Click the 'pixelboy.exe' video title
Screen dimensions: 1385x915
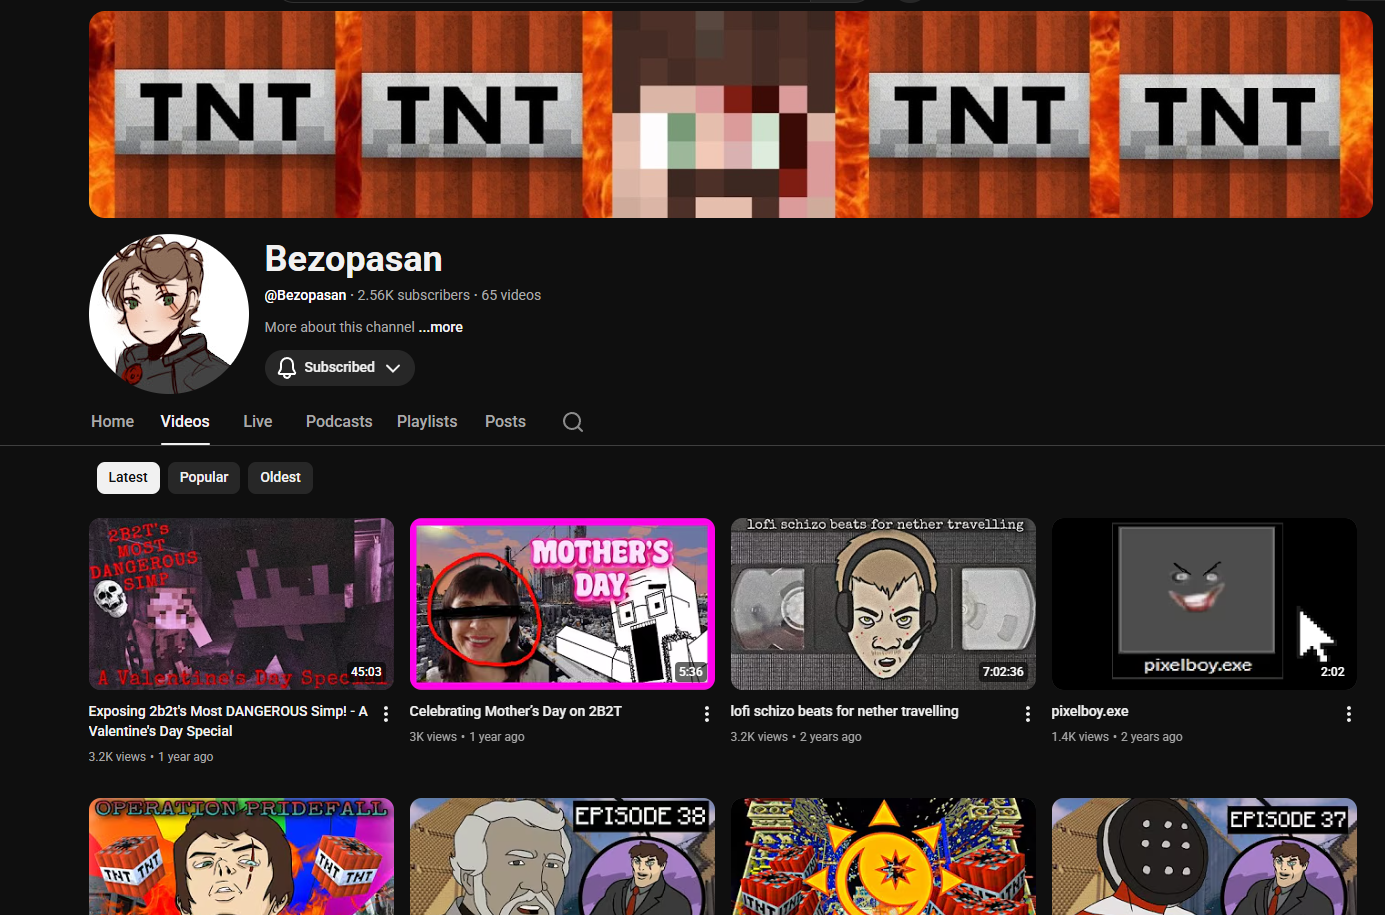coord(1090,712)
